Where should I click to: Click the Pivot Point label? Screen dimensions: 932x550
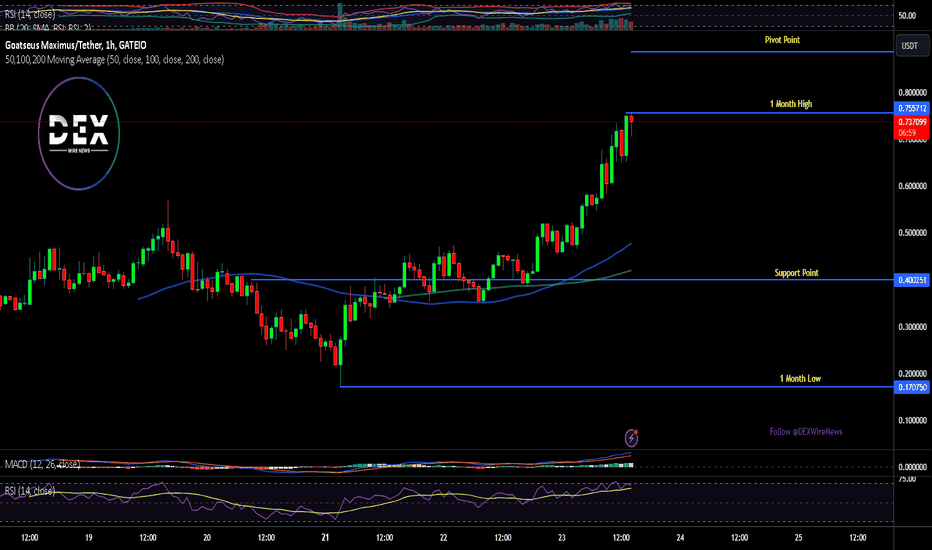coord(782,40)
